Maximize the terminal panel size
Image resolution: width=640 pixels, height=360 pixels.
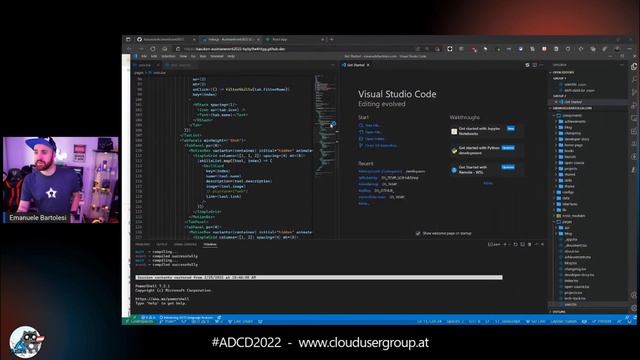[536, 244]
